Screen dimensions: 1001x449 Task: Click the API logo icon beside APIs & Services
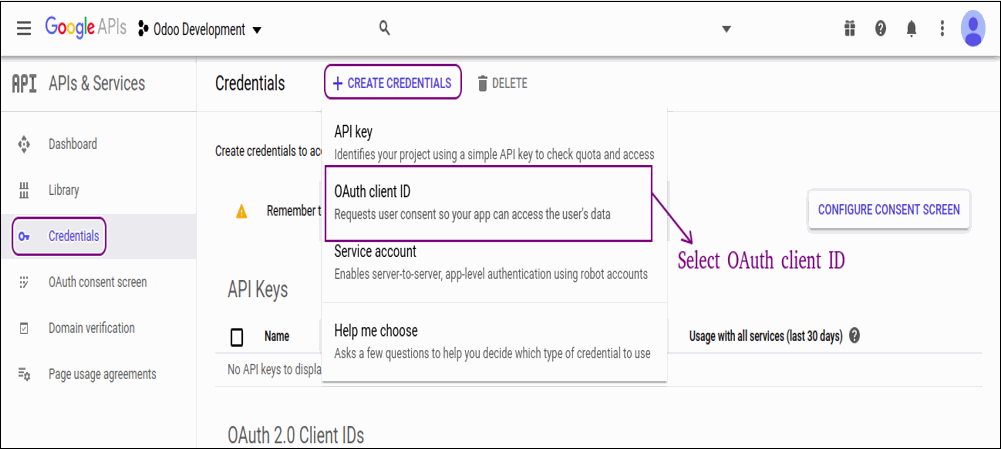pyautogui.click(x=24, y=84)
